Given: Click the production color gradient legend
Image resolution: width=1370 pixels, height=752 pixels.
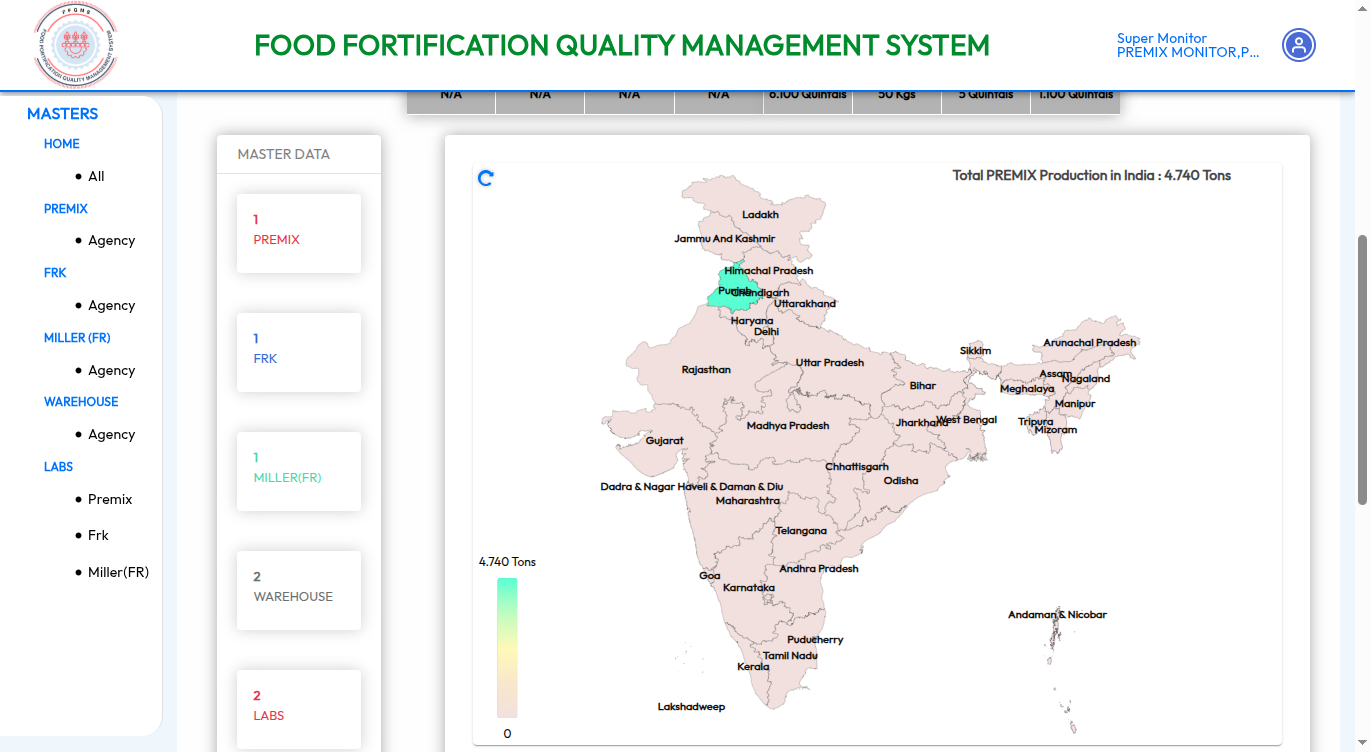Looking at the screenshot, I should click(x=507, y=647).
